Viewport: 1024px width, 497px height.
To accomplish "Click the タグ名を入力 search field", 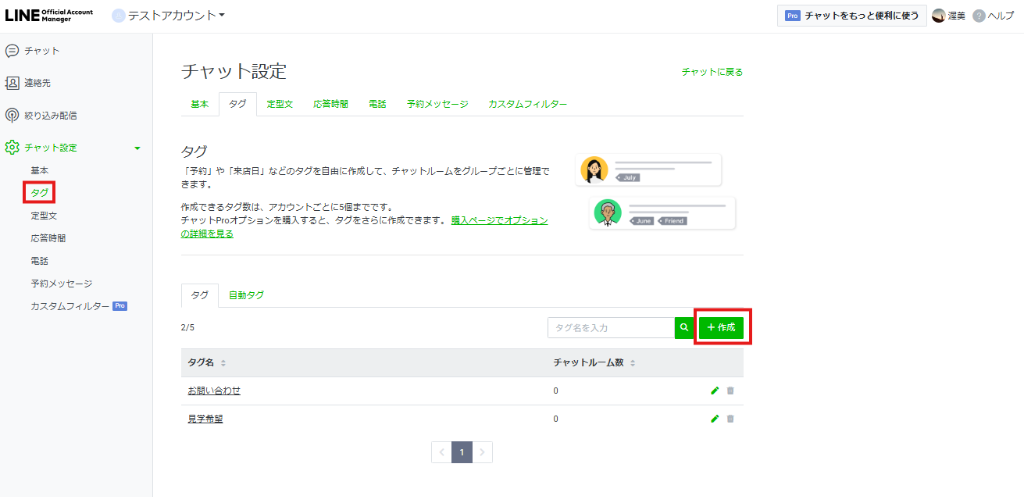I will click(610, 327).
